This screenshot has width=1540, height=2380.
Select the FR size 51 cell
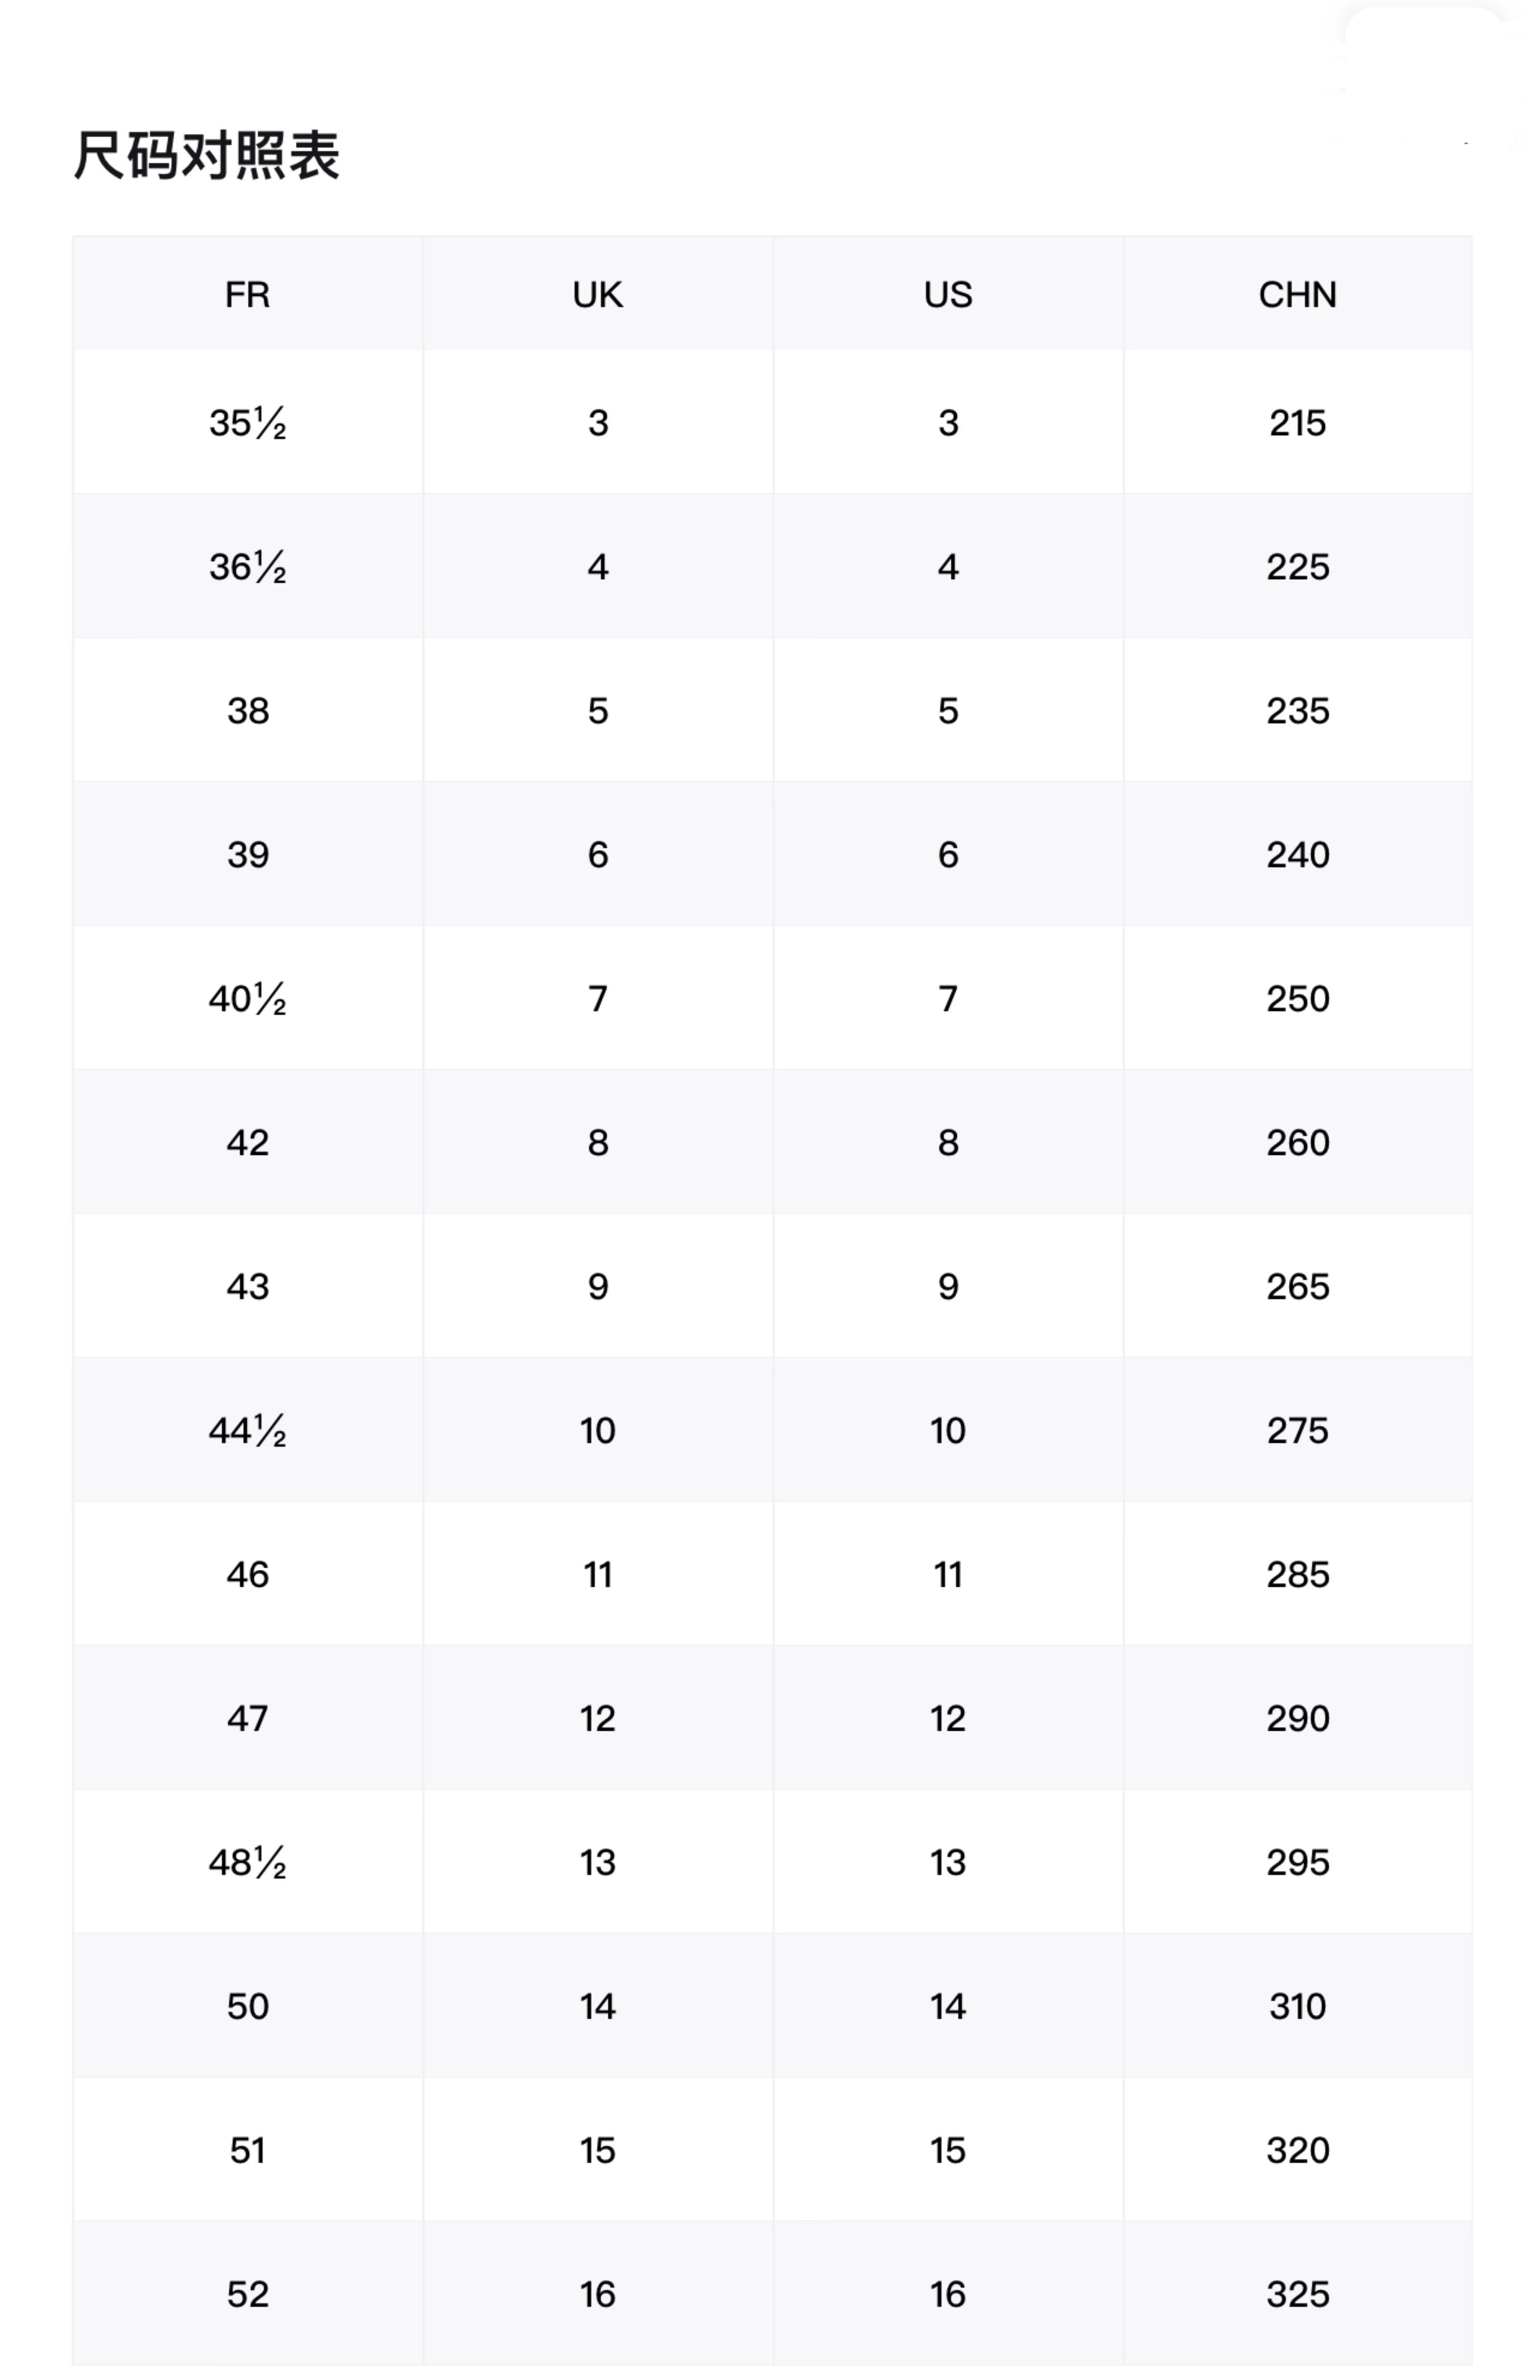248,2150
